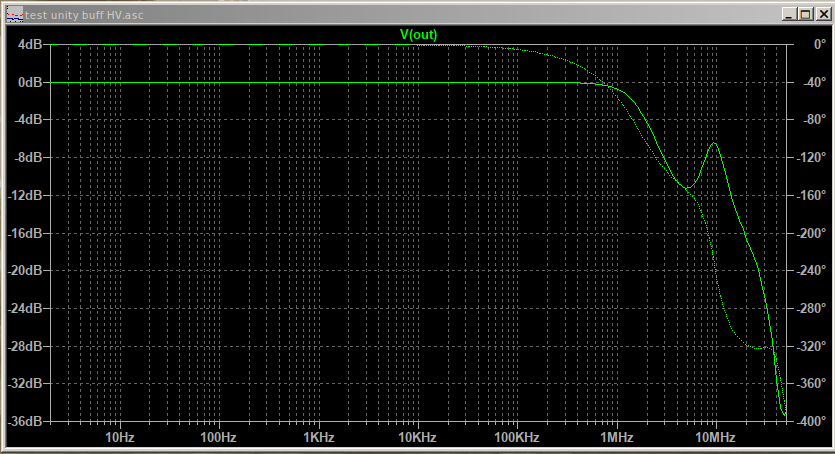Click the -240° phase axis label
The width and height of the screenshot is (835, 454).
811,270
